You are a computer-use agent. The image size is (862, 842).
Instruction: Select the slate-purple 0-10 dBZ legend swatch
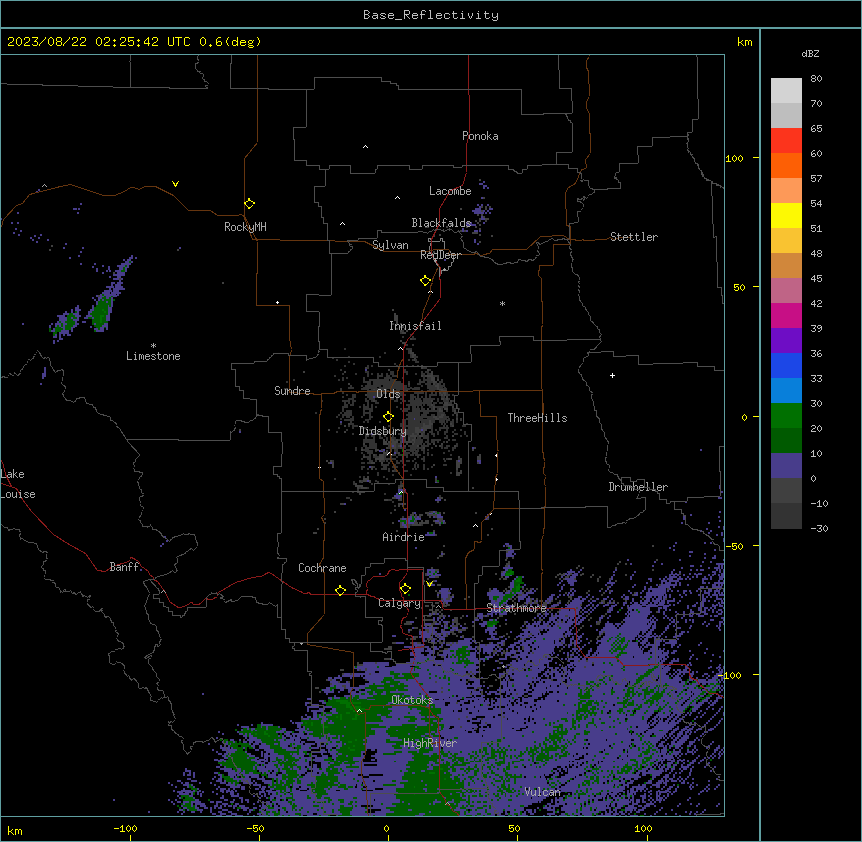pos(786,466)
